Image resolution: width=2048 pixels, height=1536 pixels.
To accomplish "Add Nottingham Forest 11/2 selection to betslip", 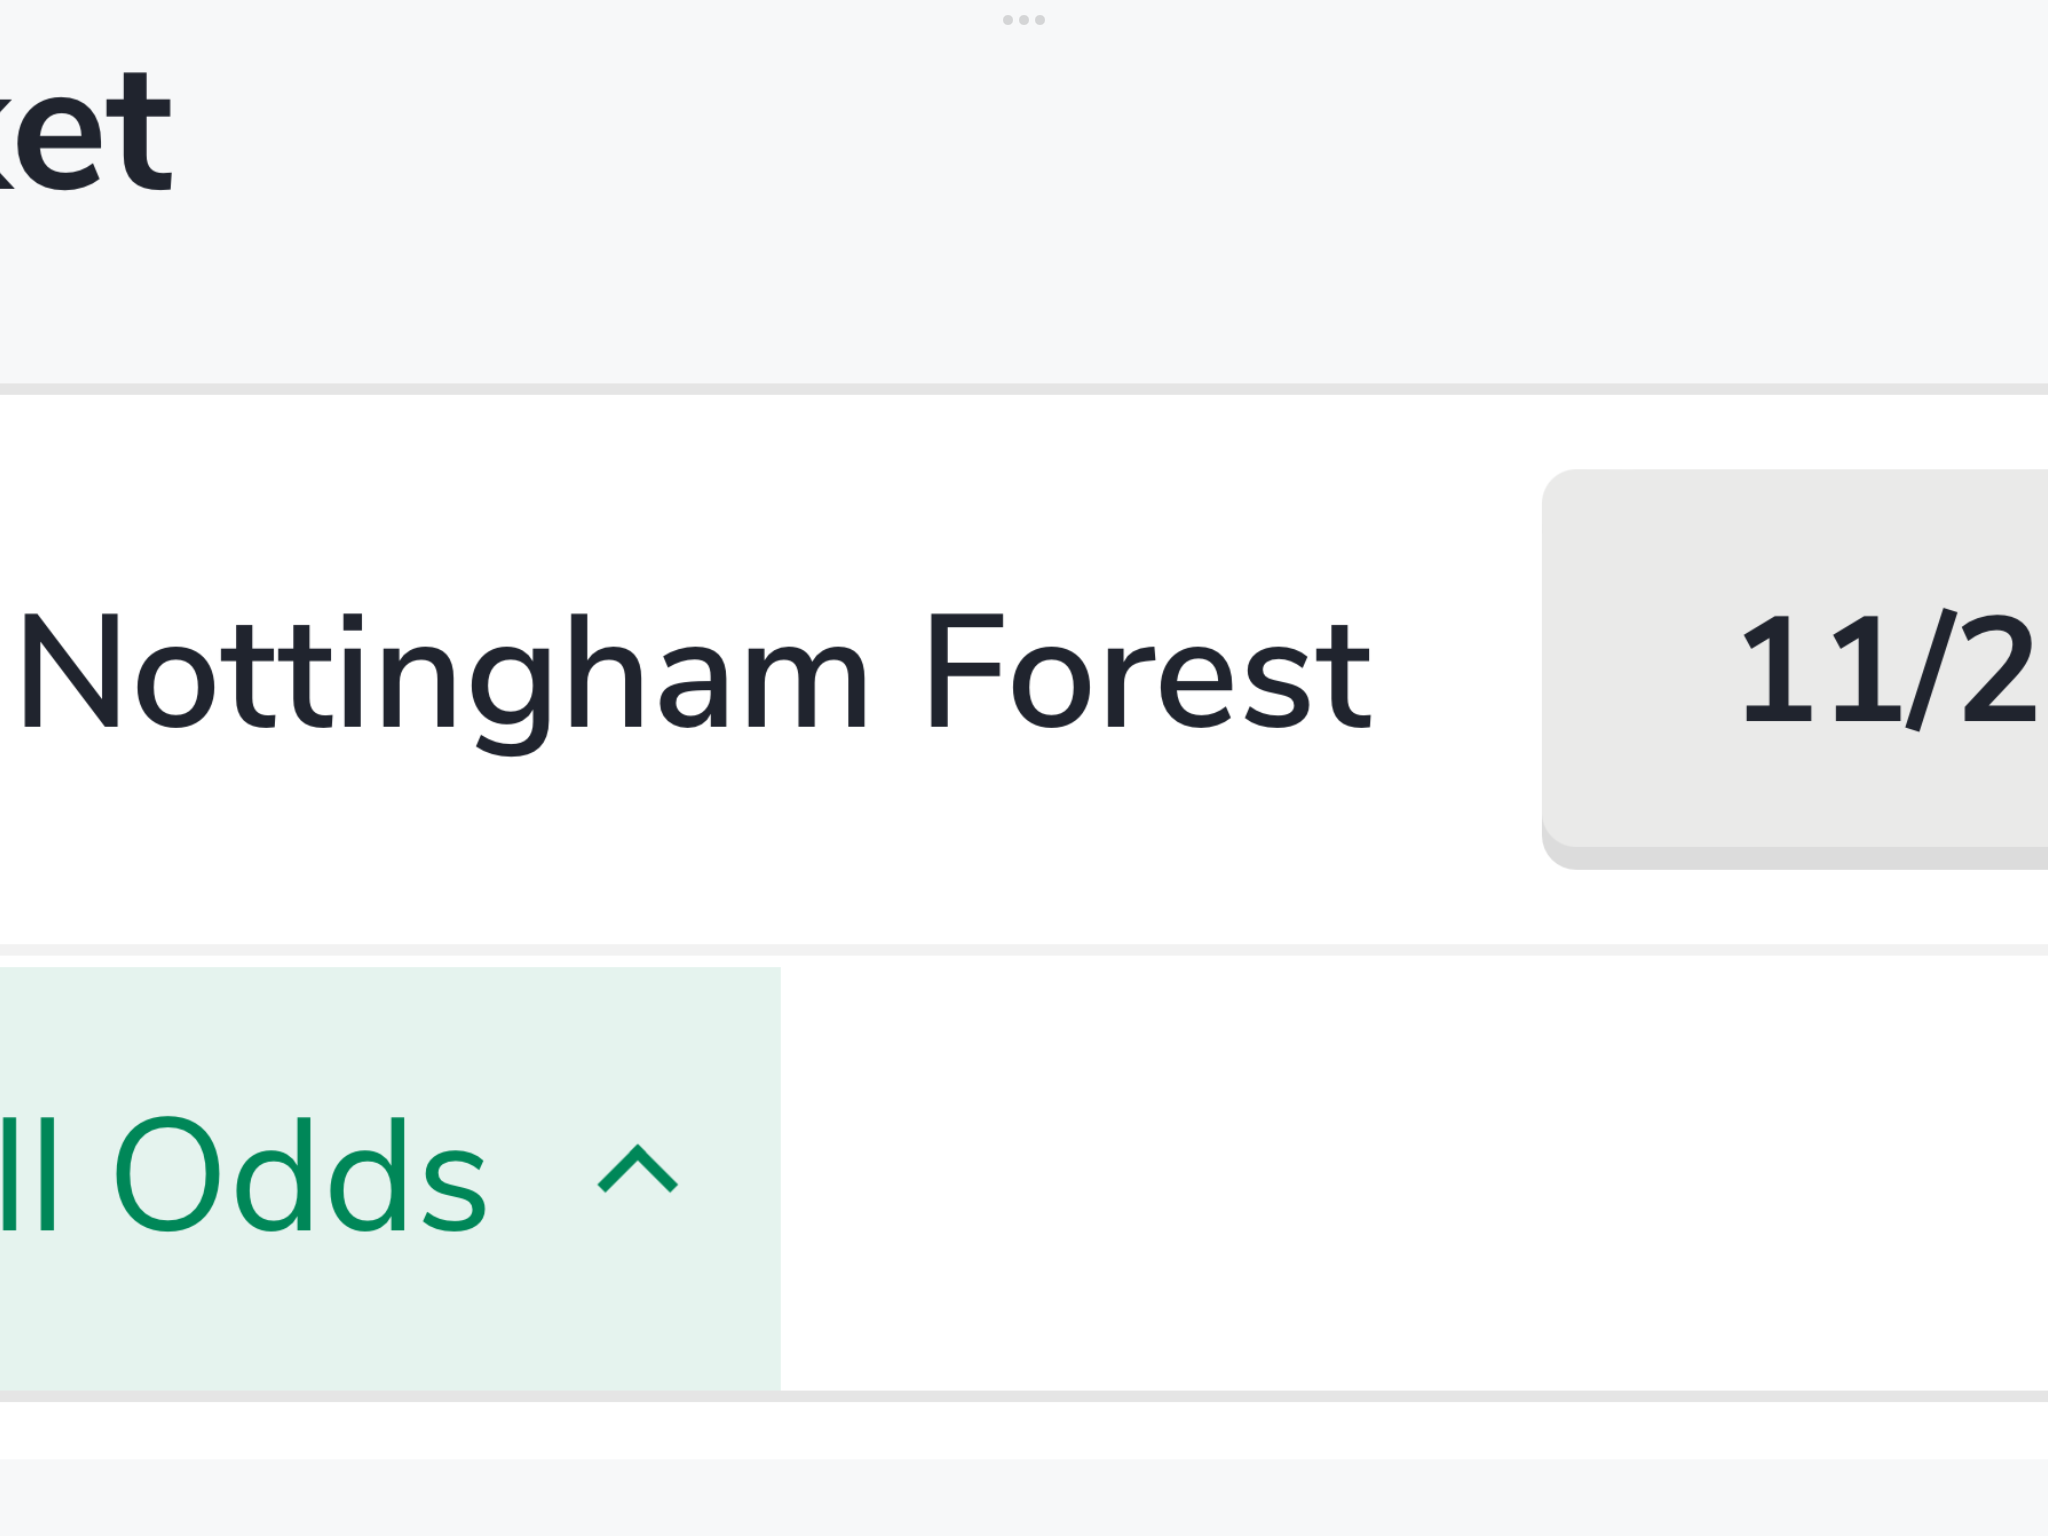I will pos(1795,668).
